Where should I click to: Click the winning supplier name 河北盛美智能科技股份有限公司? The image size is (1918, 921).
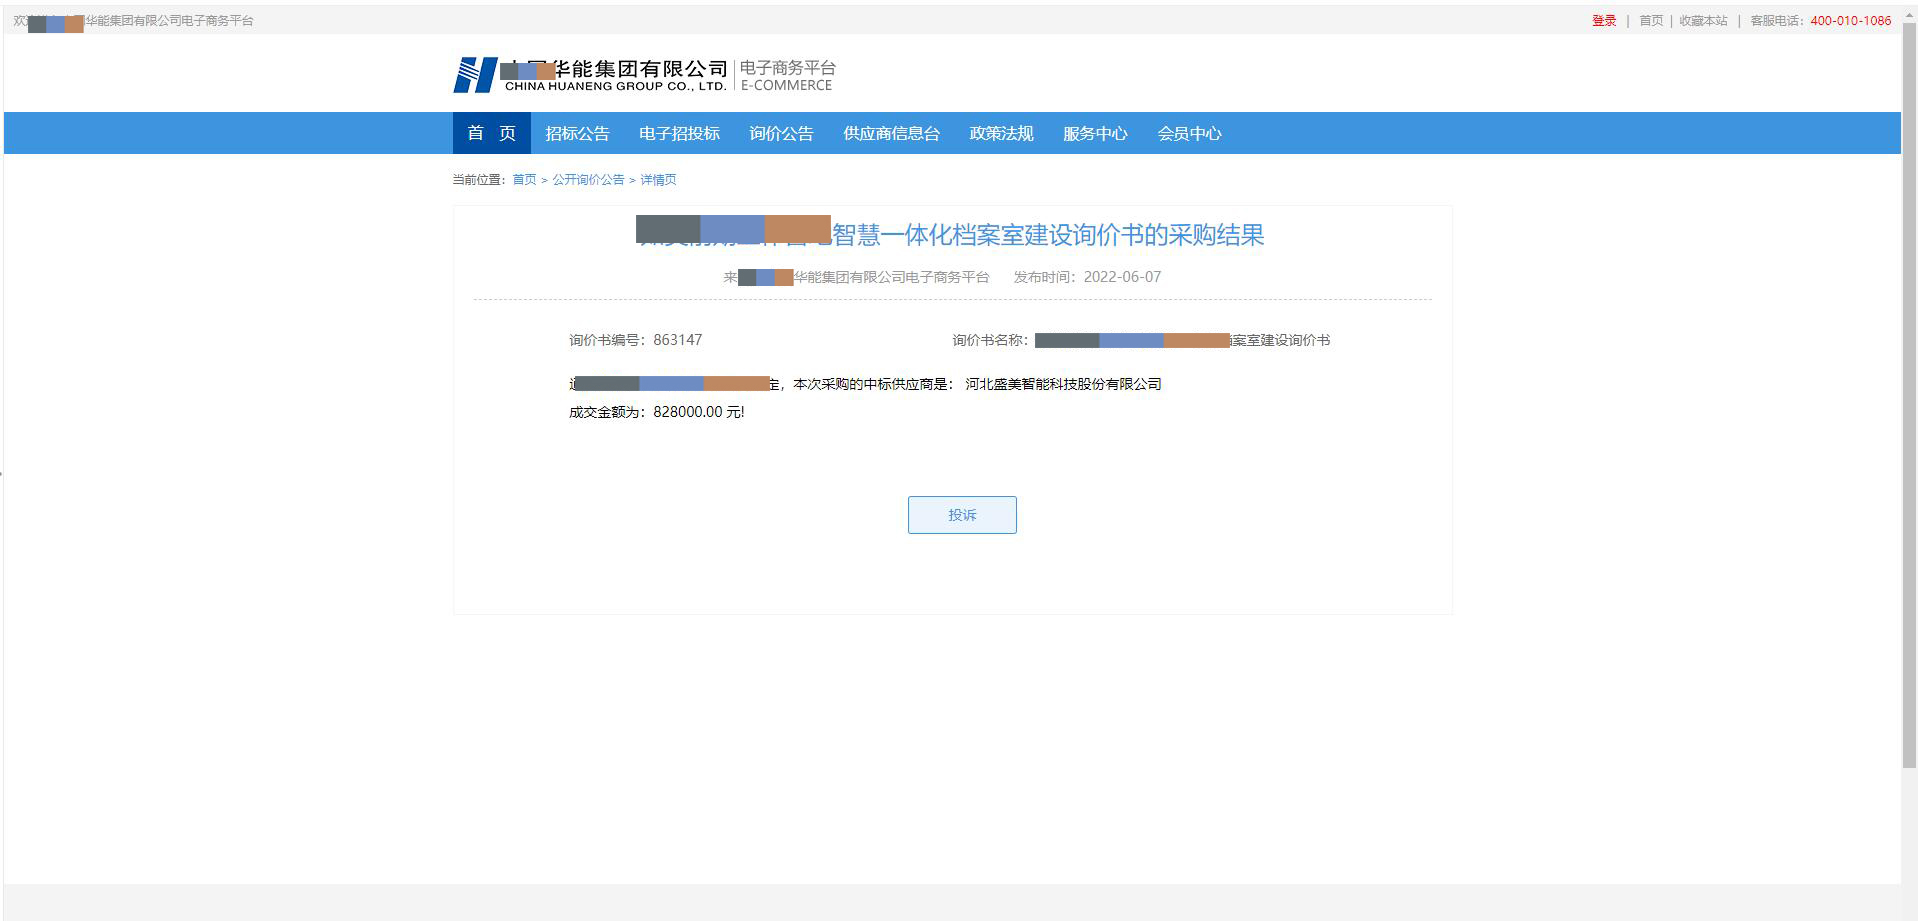(x=1063, y=384)
